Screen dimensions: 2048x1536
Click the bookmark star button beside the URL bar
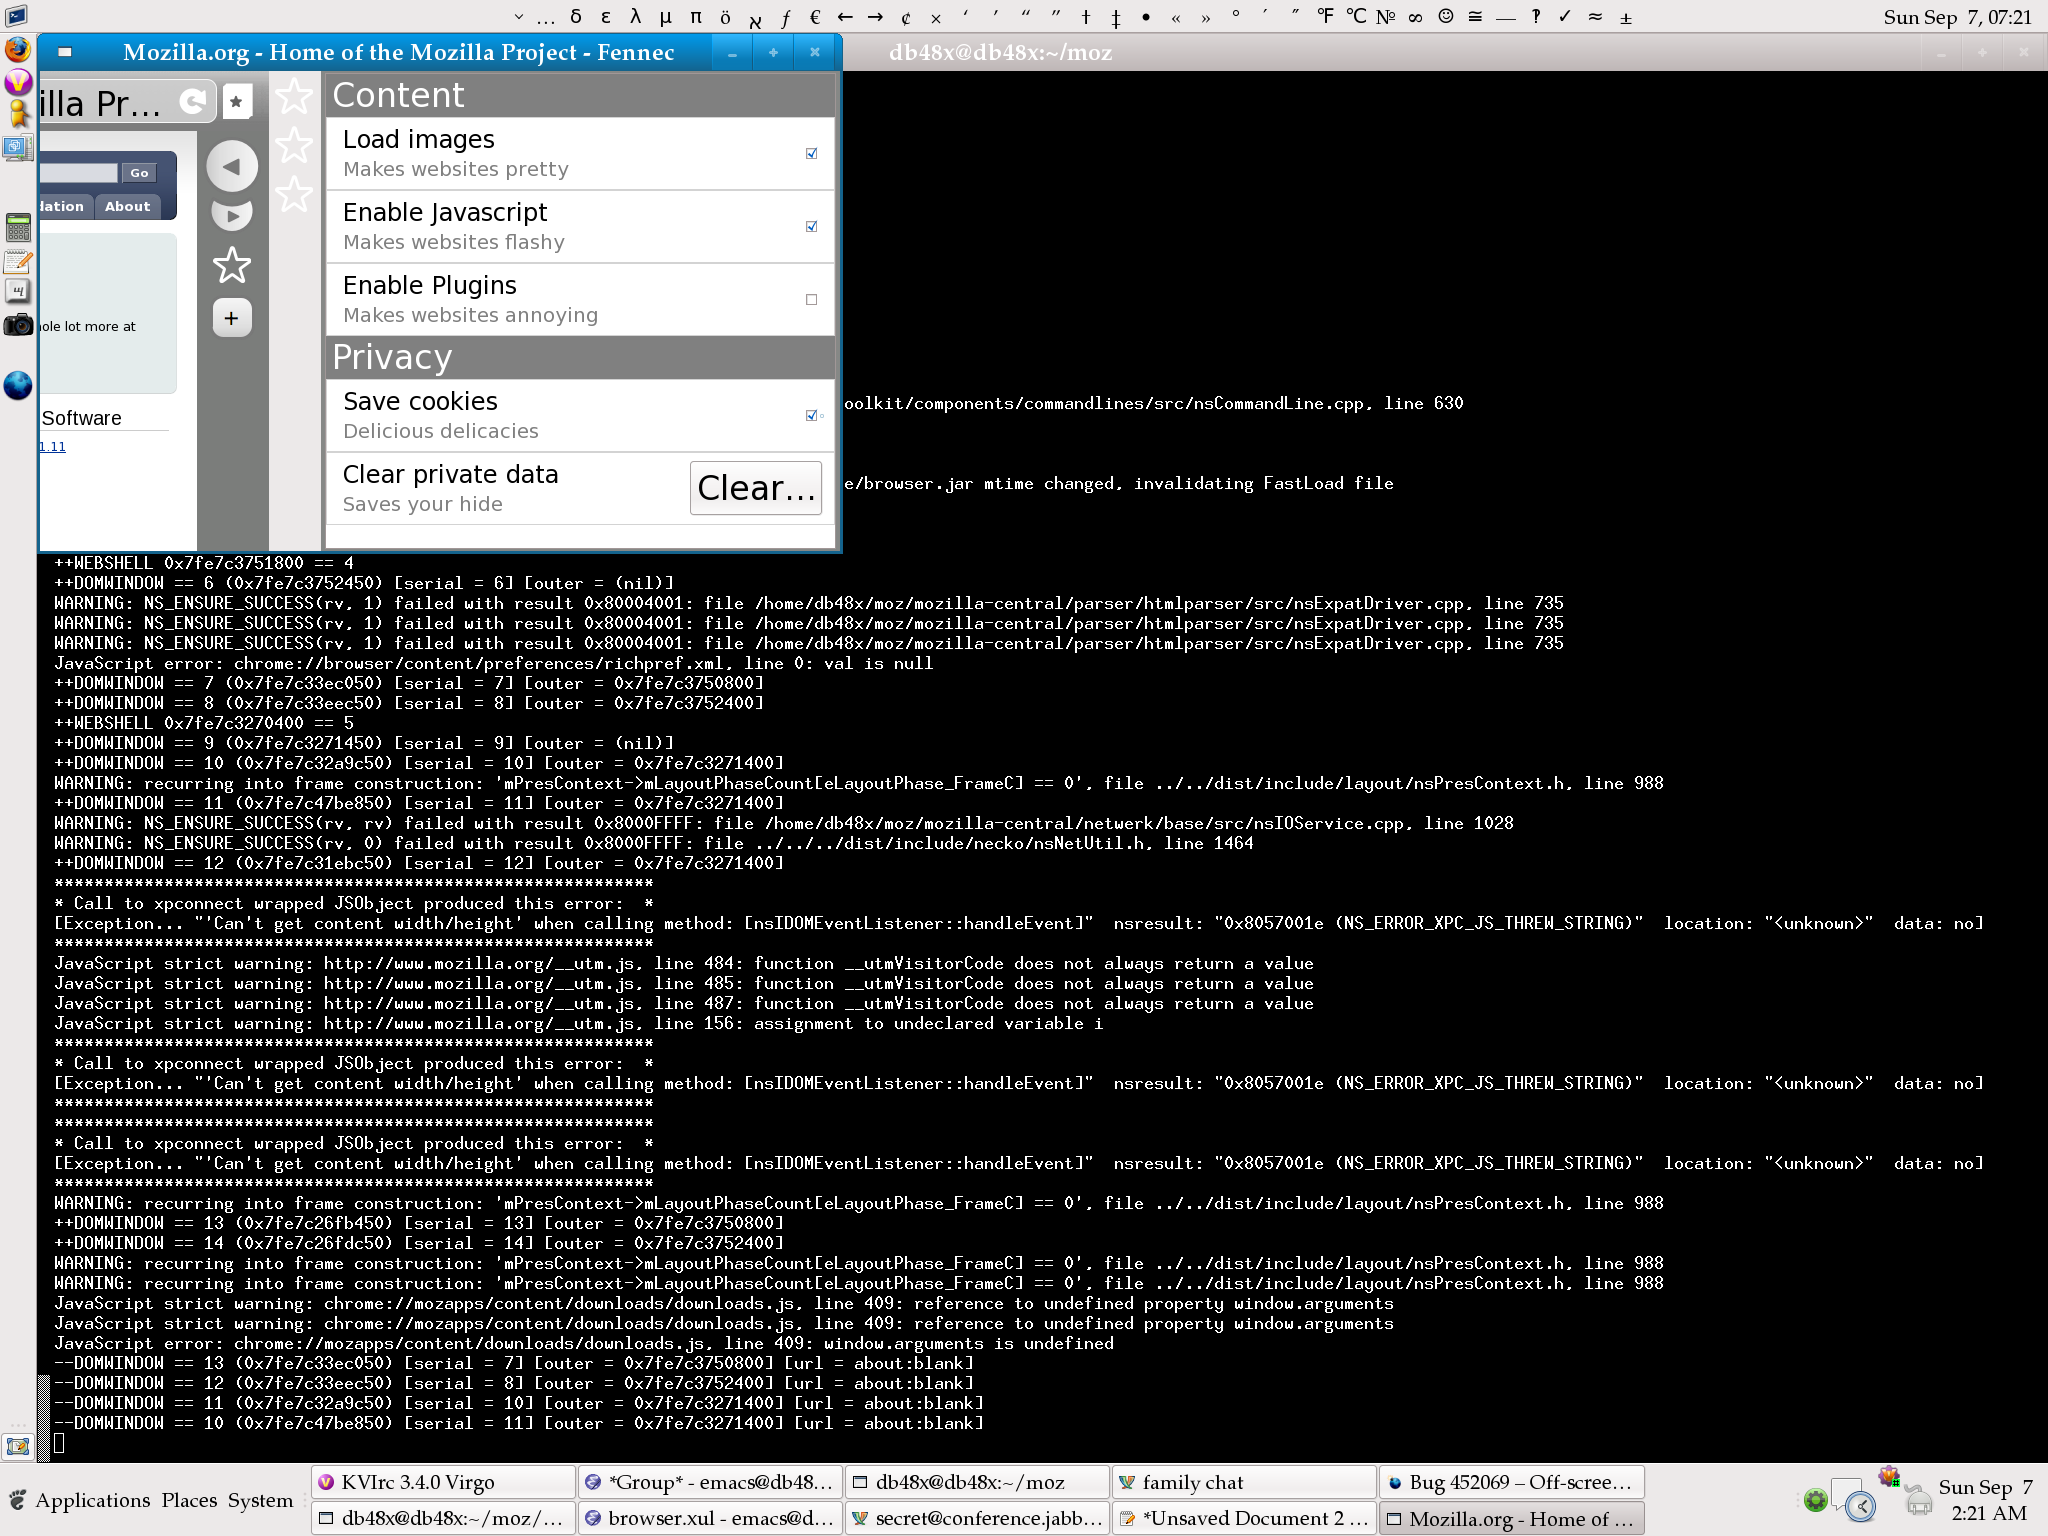pos(236,101)
